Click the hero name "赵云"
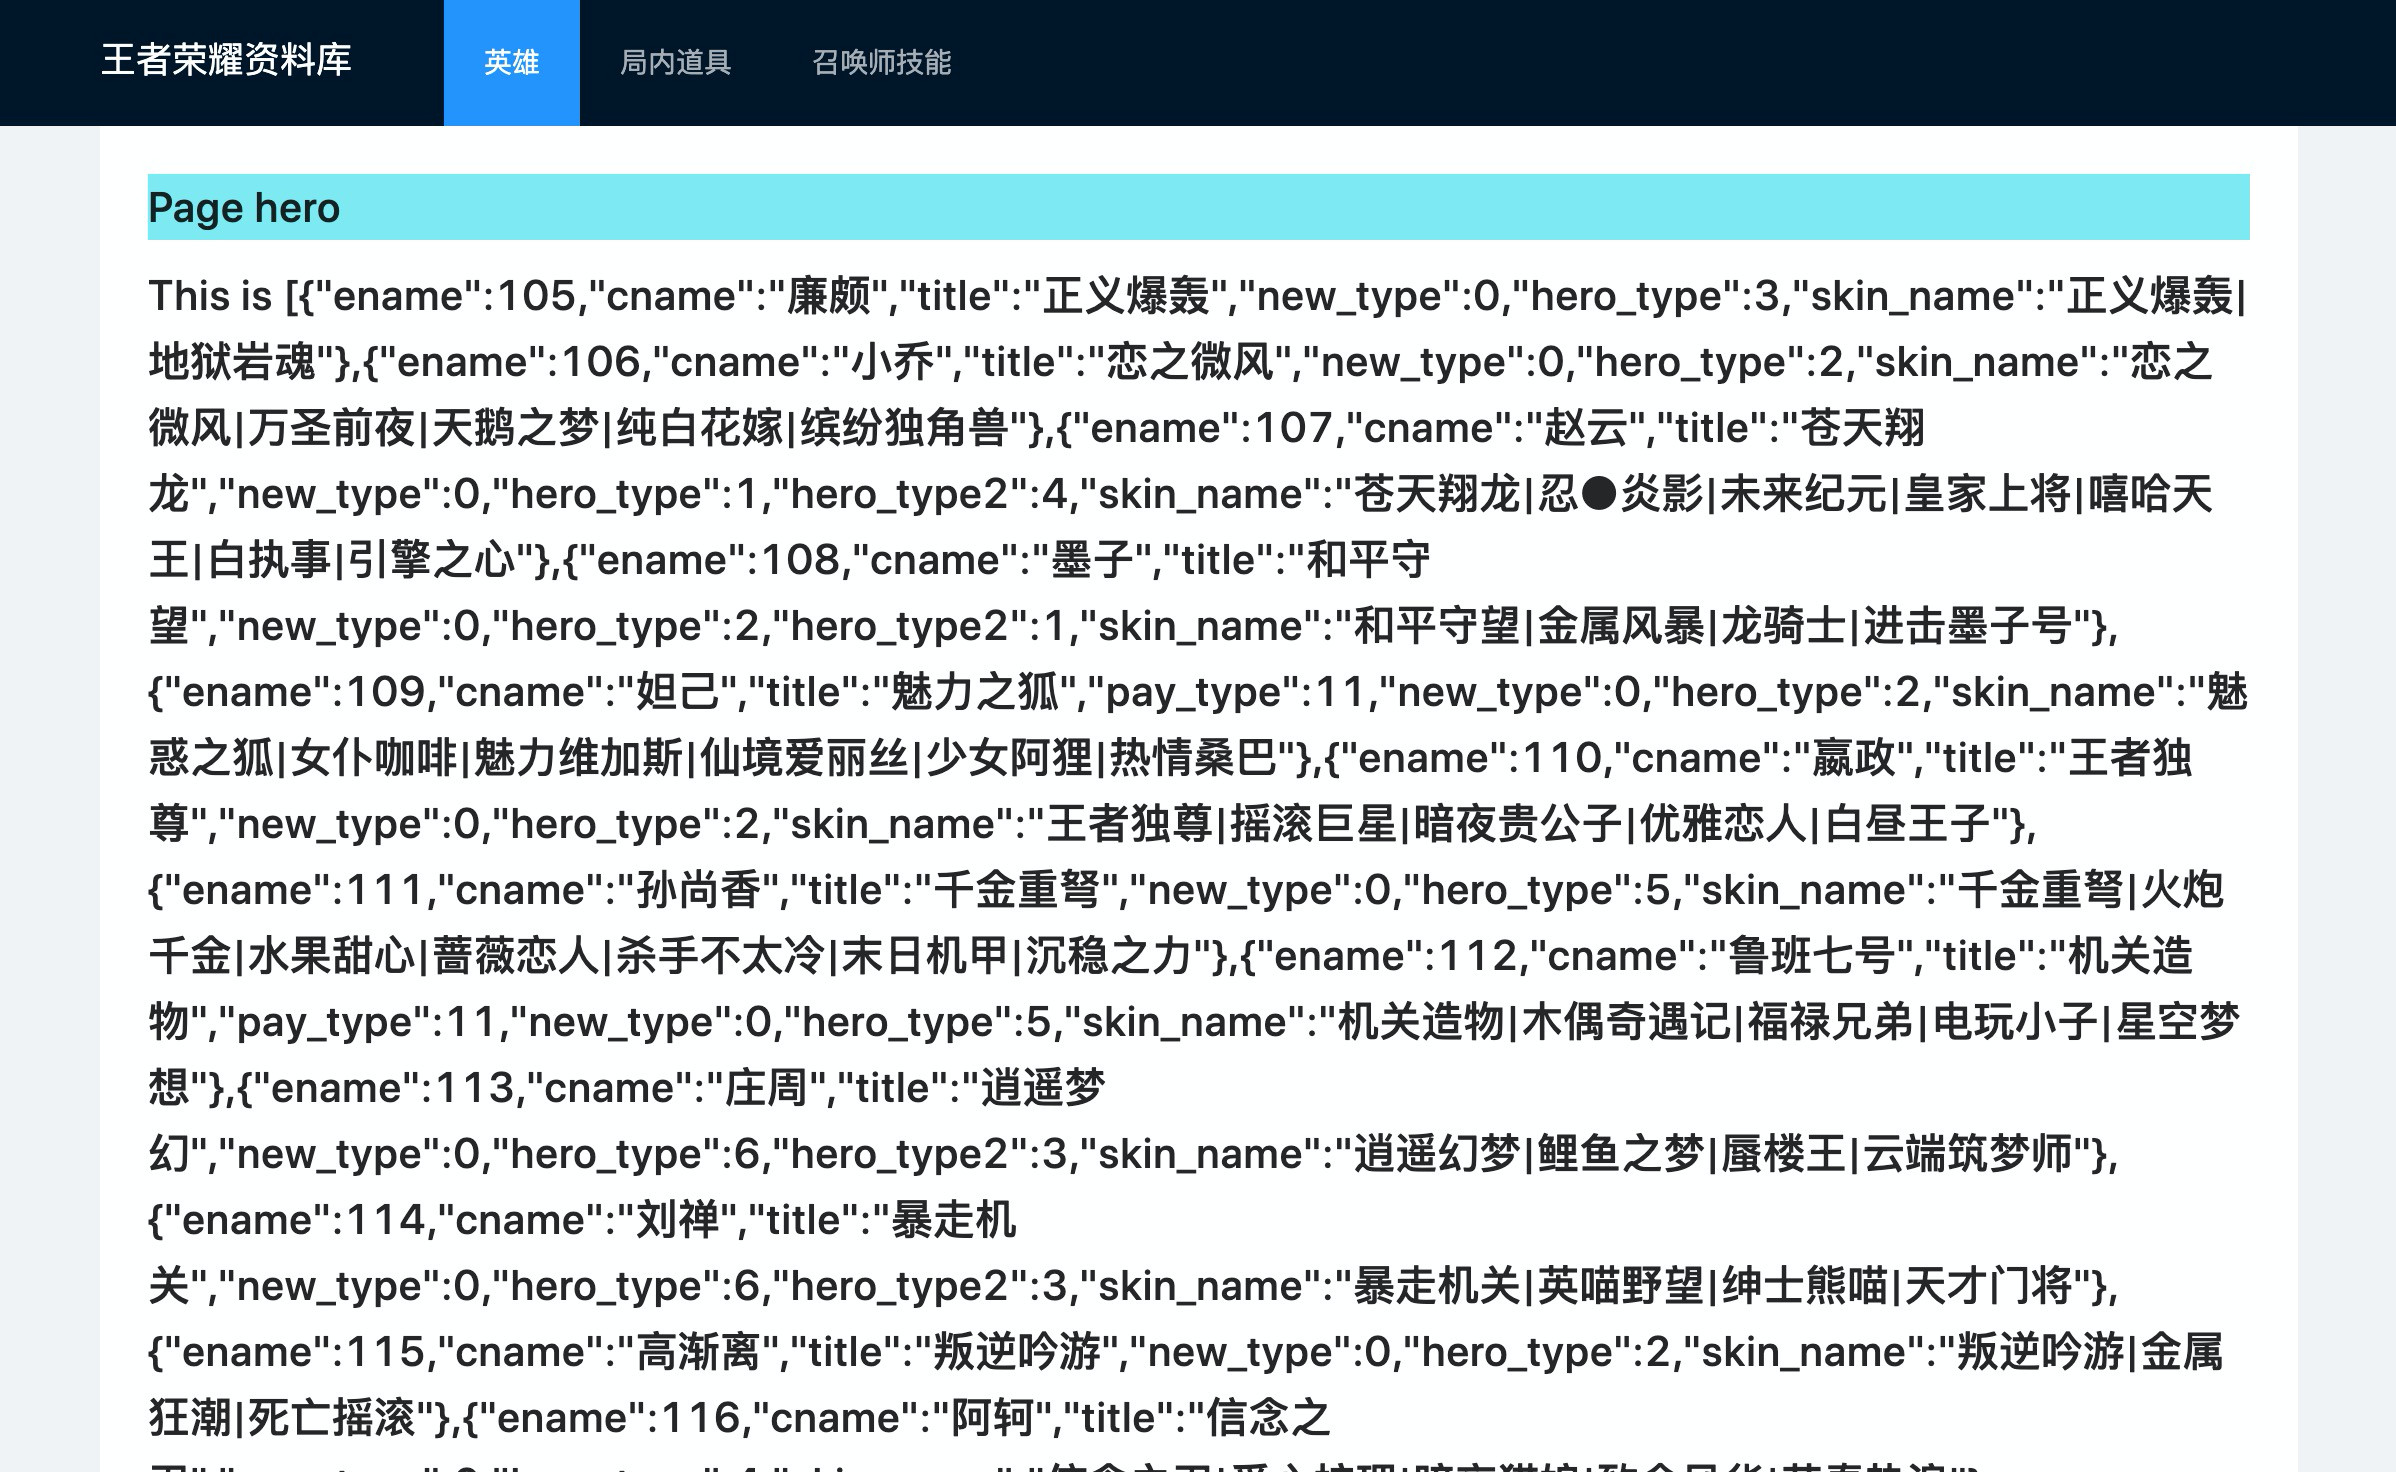 tap(1587, 428)
